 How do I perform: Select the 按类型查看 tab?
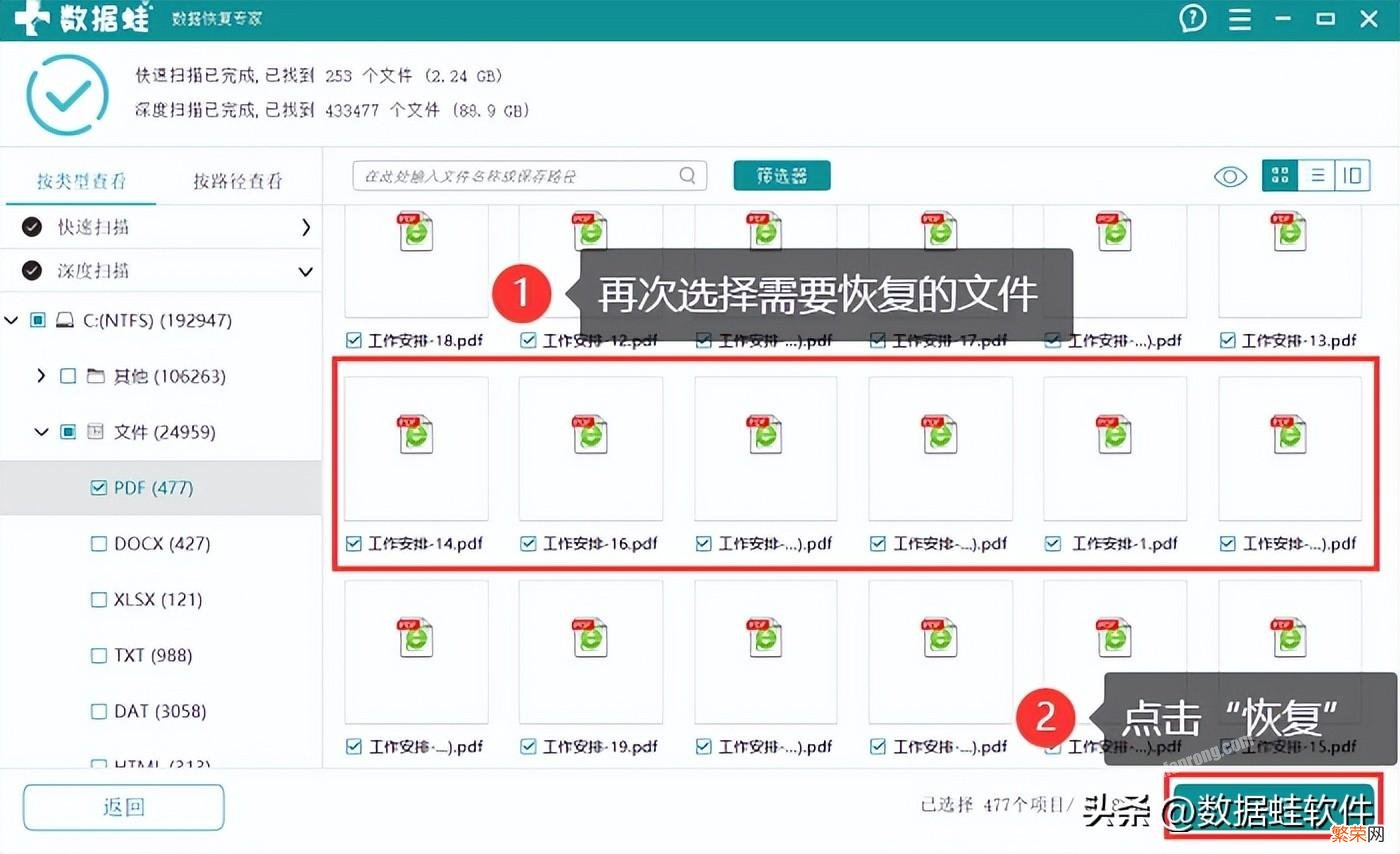tap(82, 181)
